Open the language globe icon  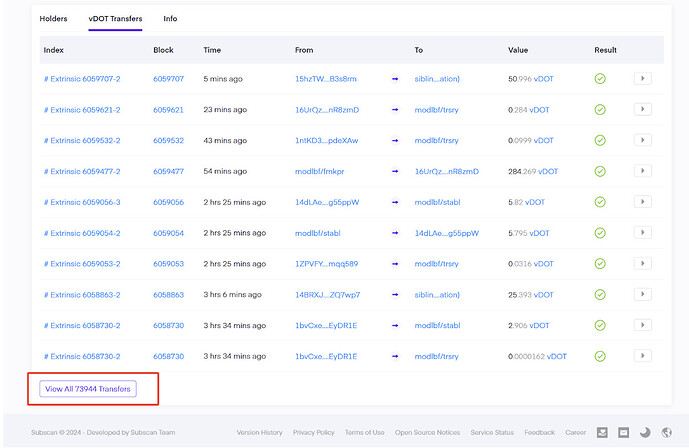(x=666, y=433)
